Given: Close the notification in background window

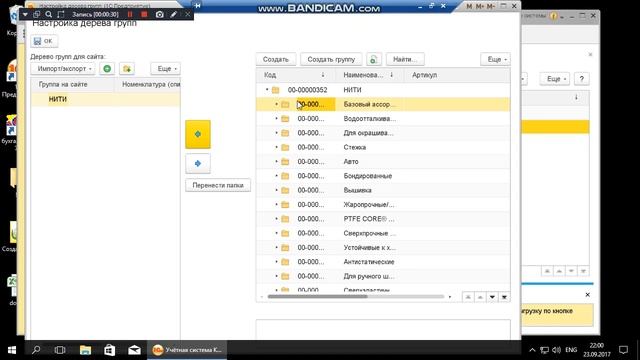Looking at the screenshot, I should [x=587, y=295].
